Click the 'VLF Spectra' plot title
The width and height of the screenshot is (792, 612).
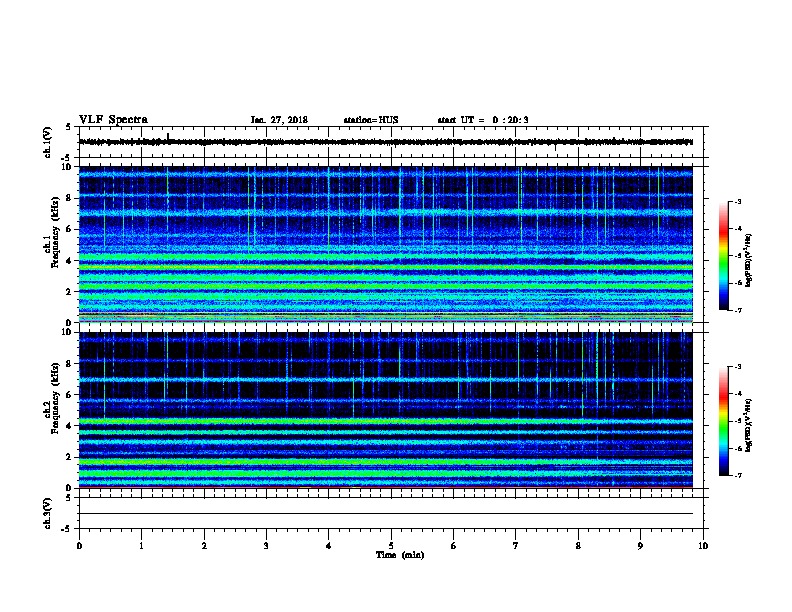[113, 120]
